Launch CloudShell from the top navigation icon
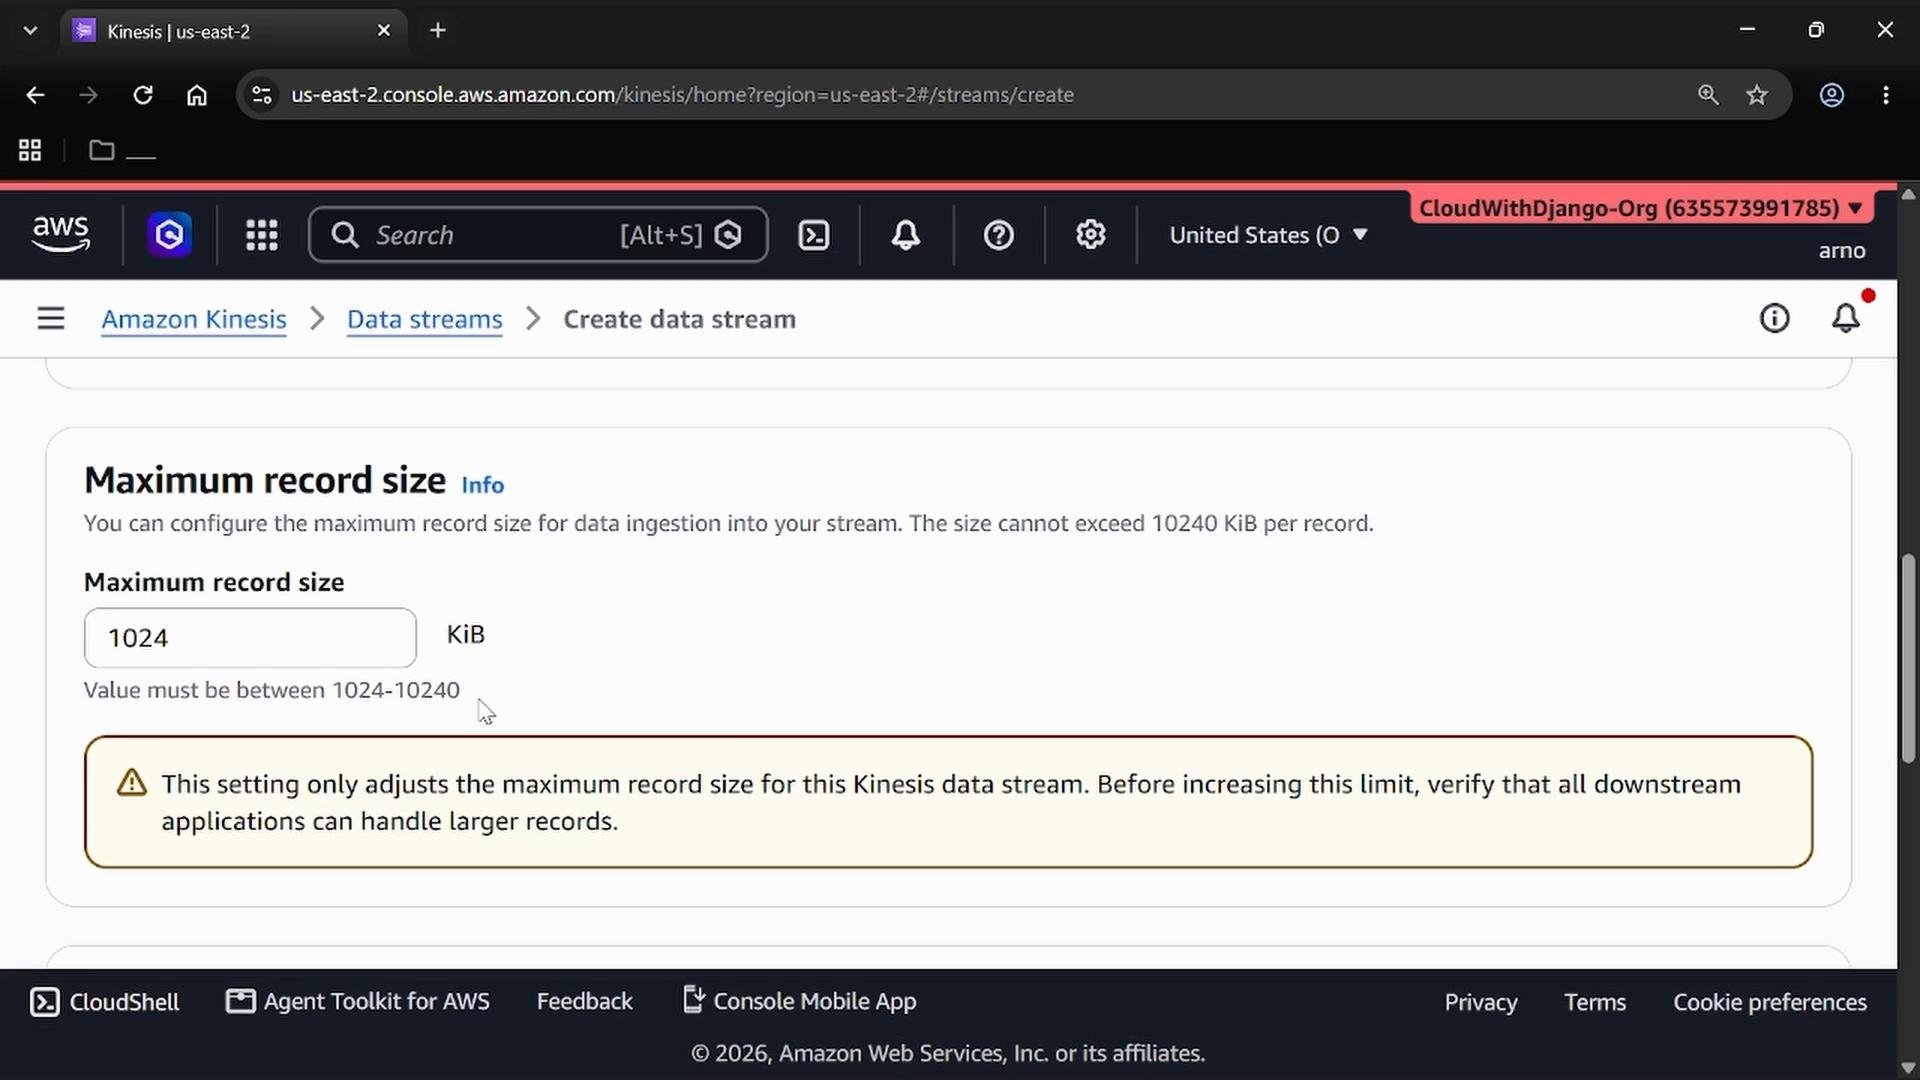 [x=814, y=235]
